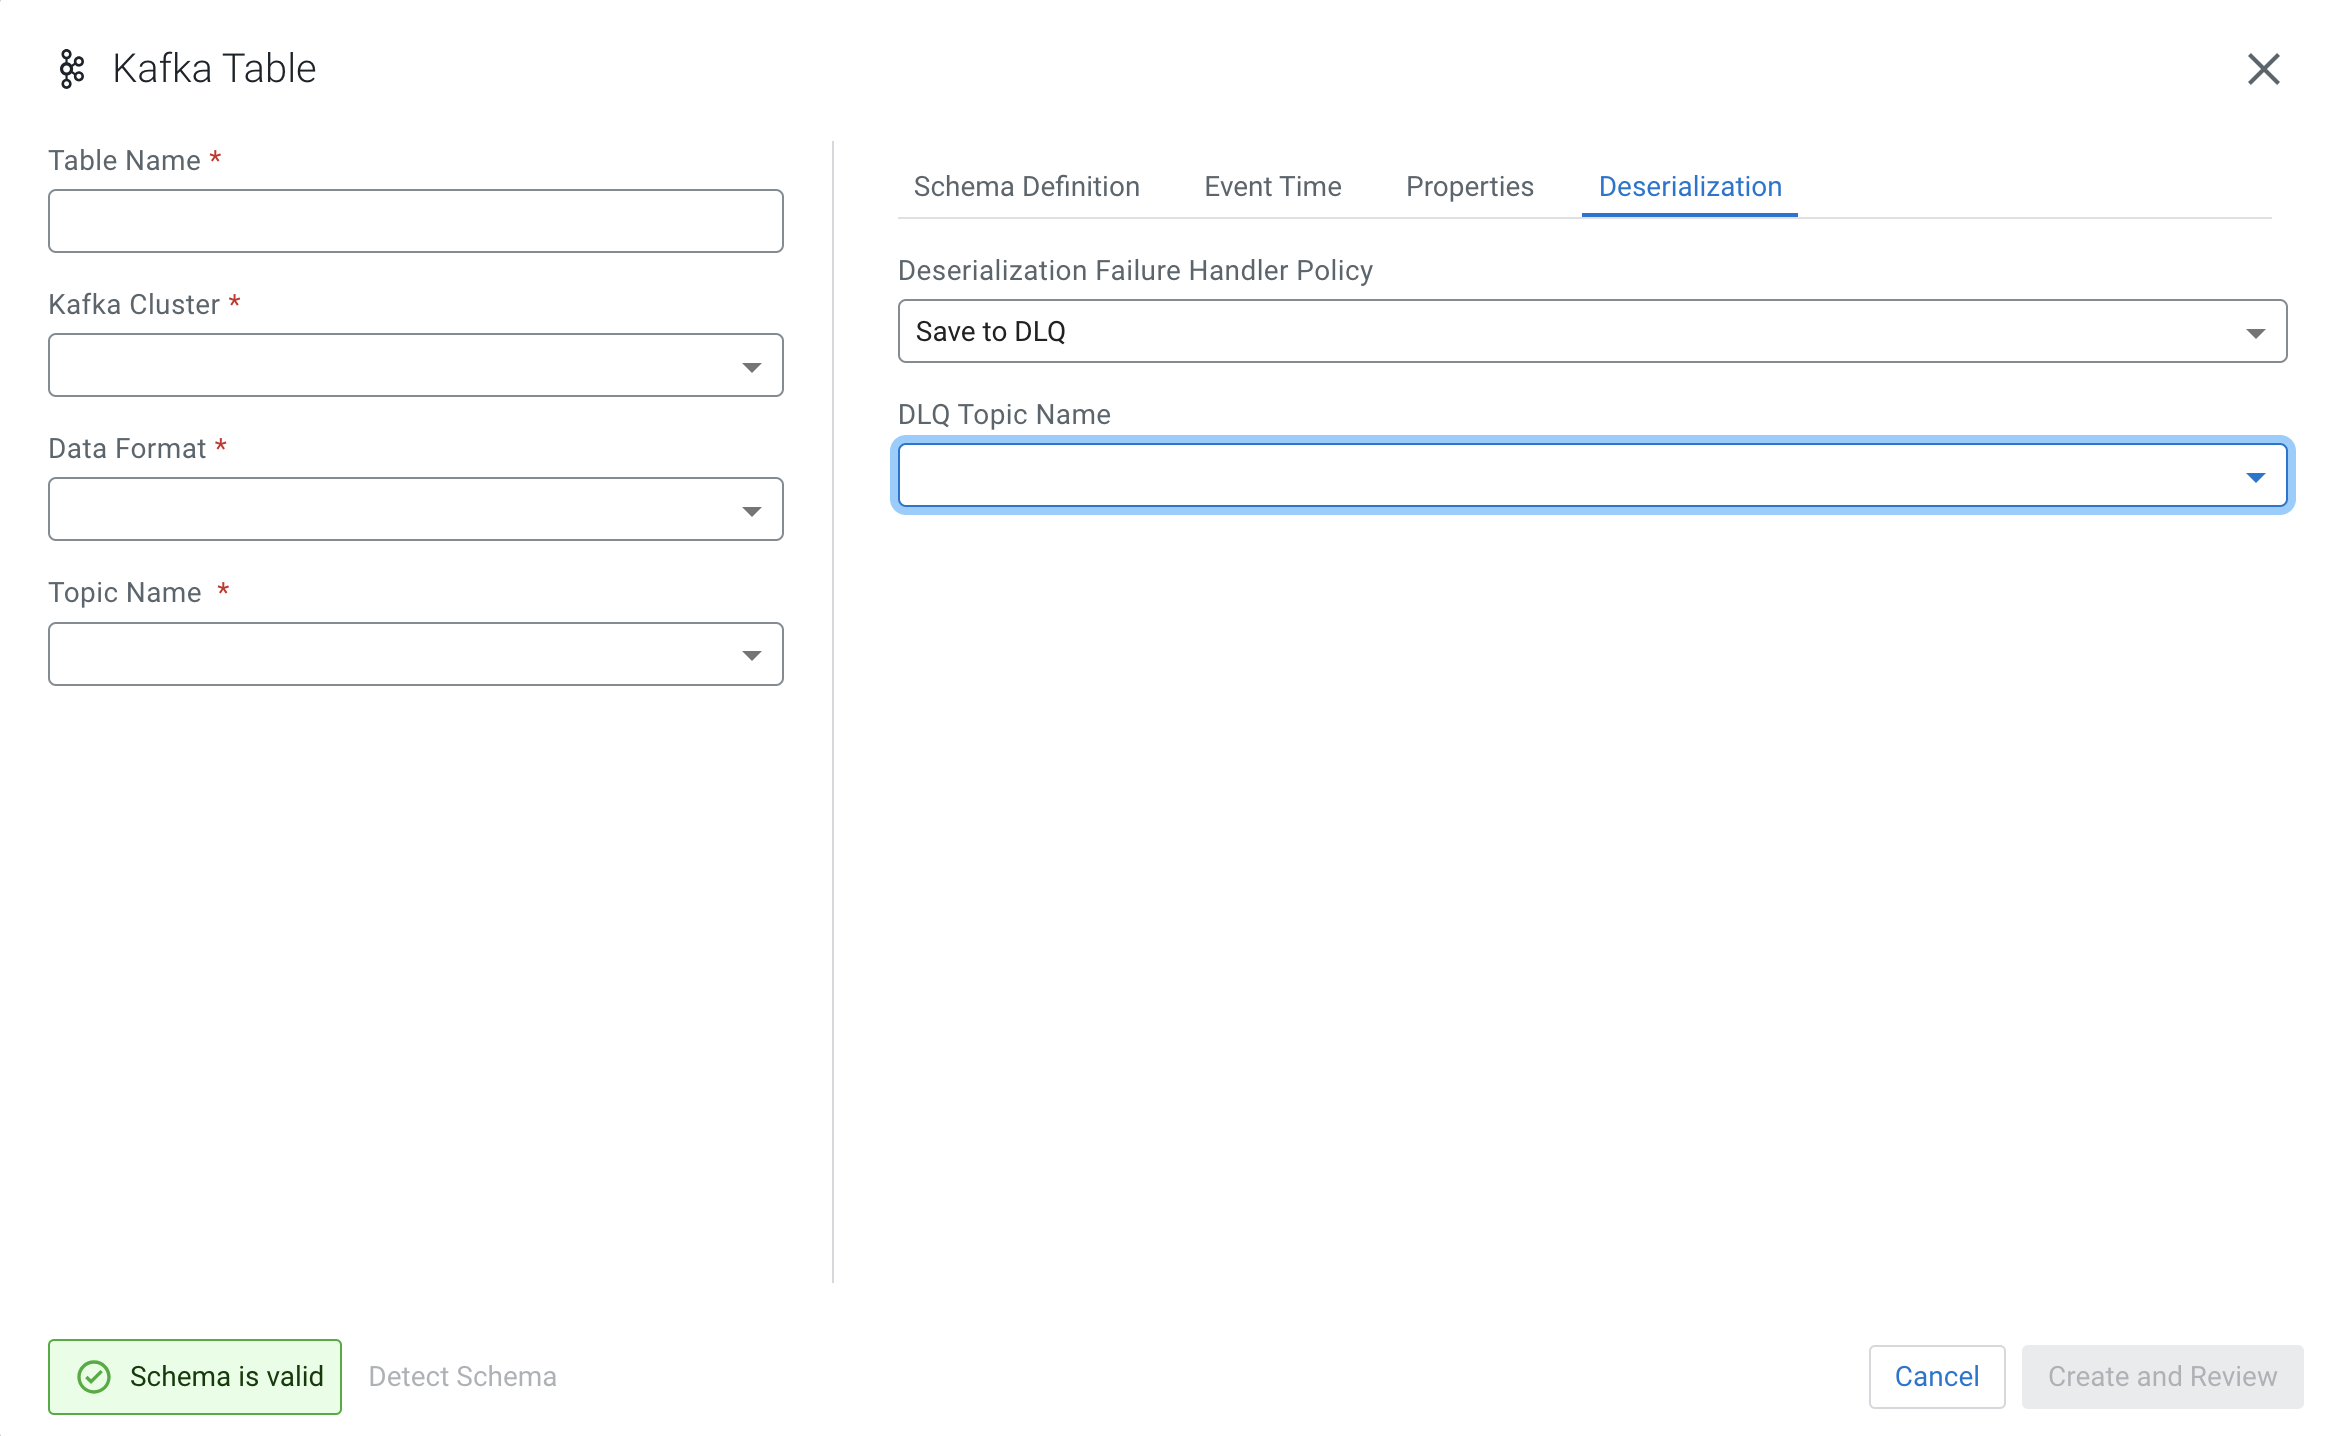Click the Kafka logo icon

72,69
